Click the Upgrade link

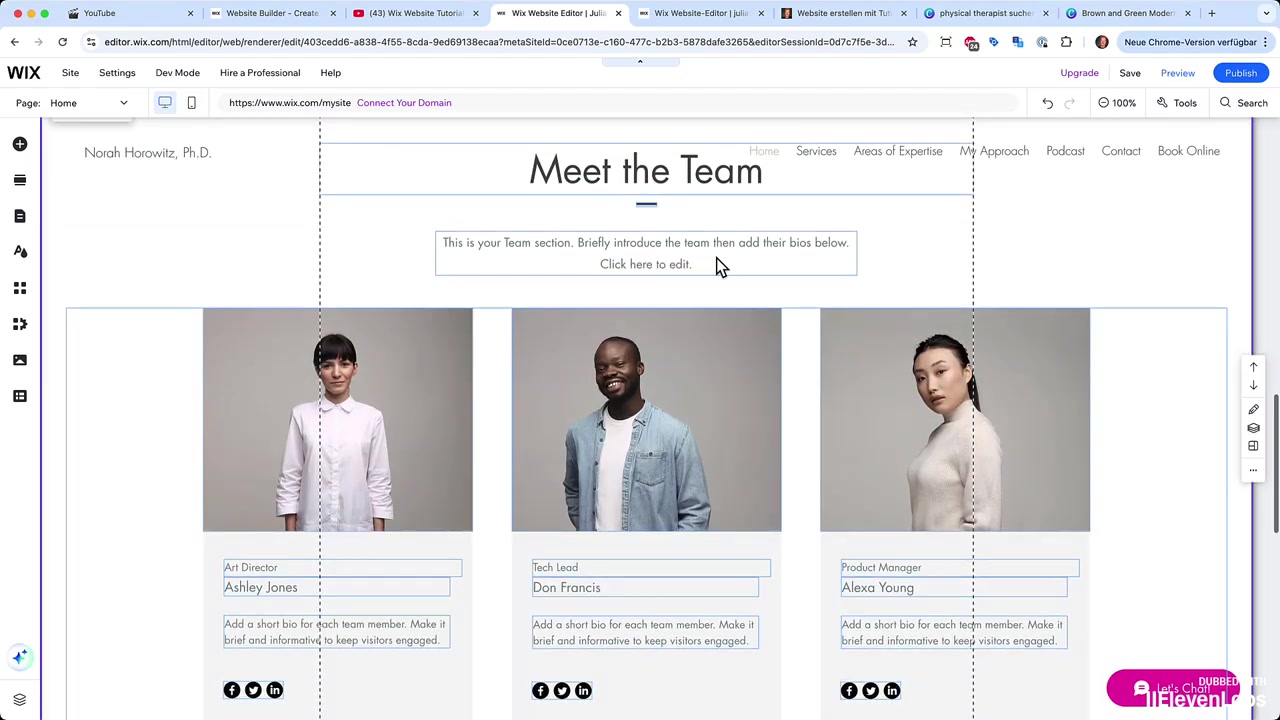coord(1079,73)
